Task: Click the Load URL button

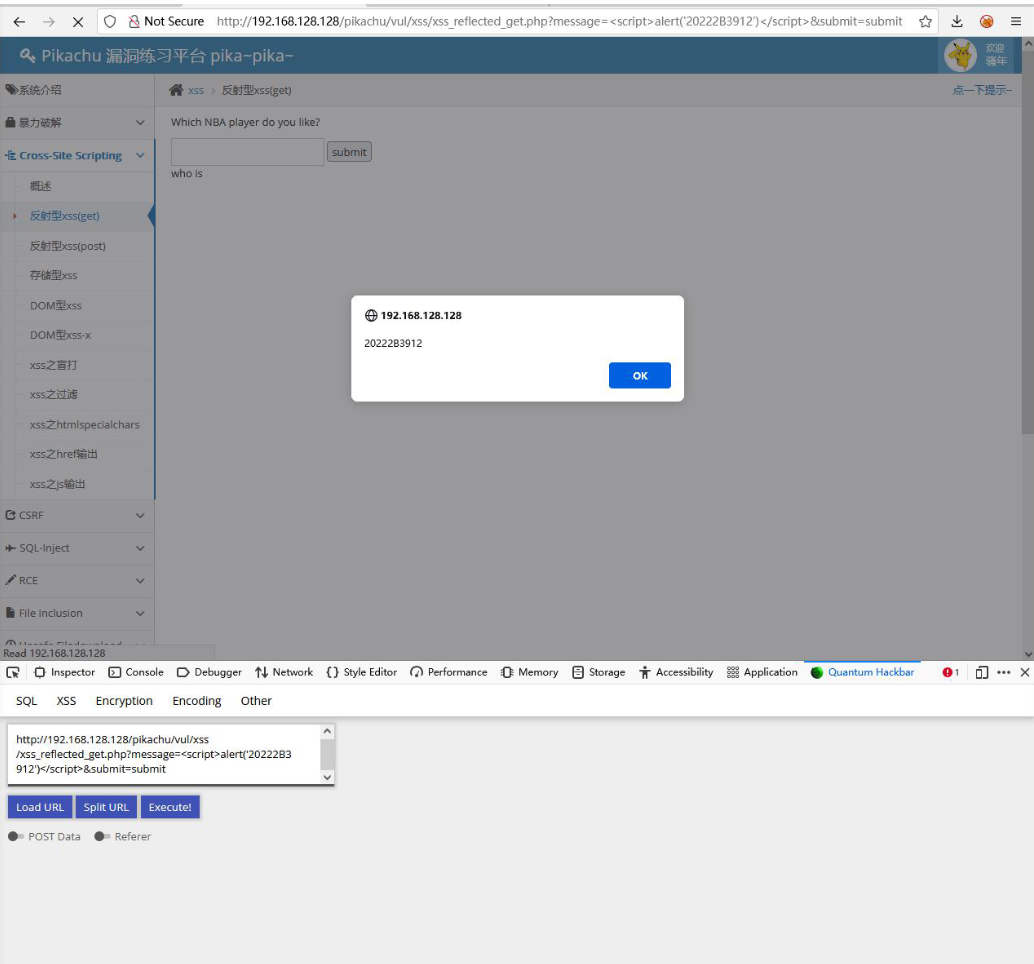Action: click(x=40, y=807)
